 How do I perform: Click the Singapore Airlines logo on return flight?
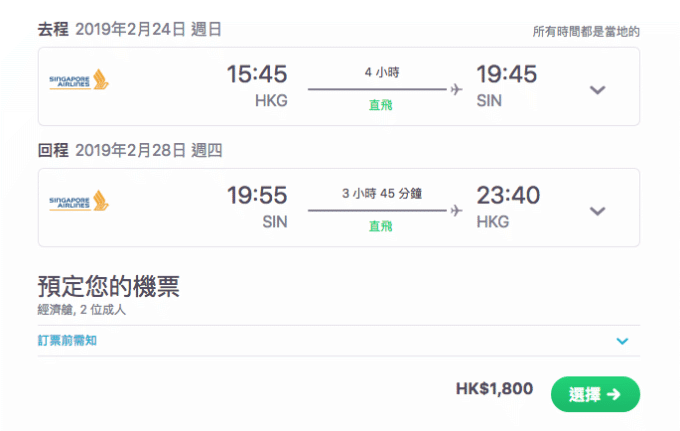[79, 200]
